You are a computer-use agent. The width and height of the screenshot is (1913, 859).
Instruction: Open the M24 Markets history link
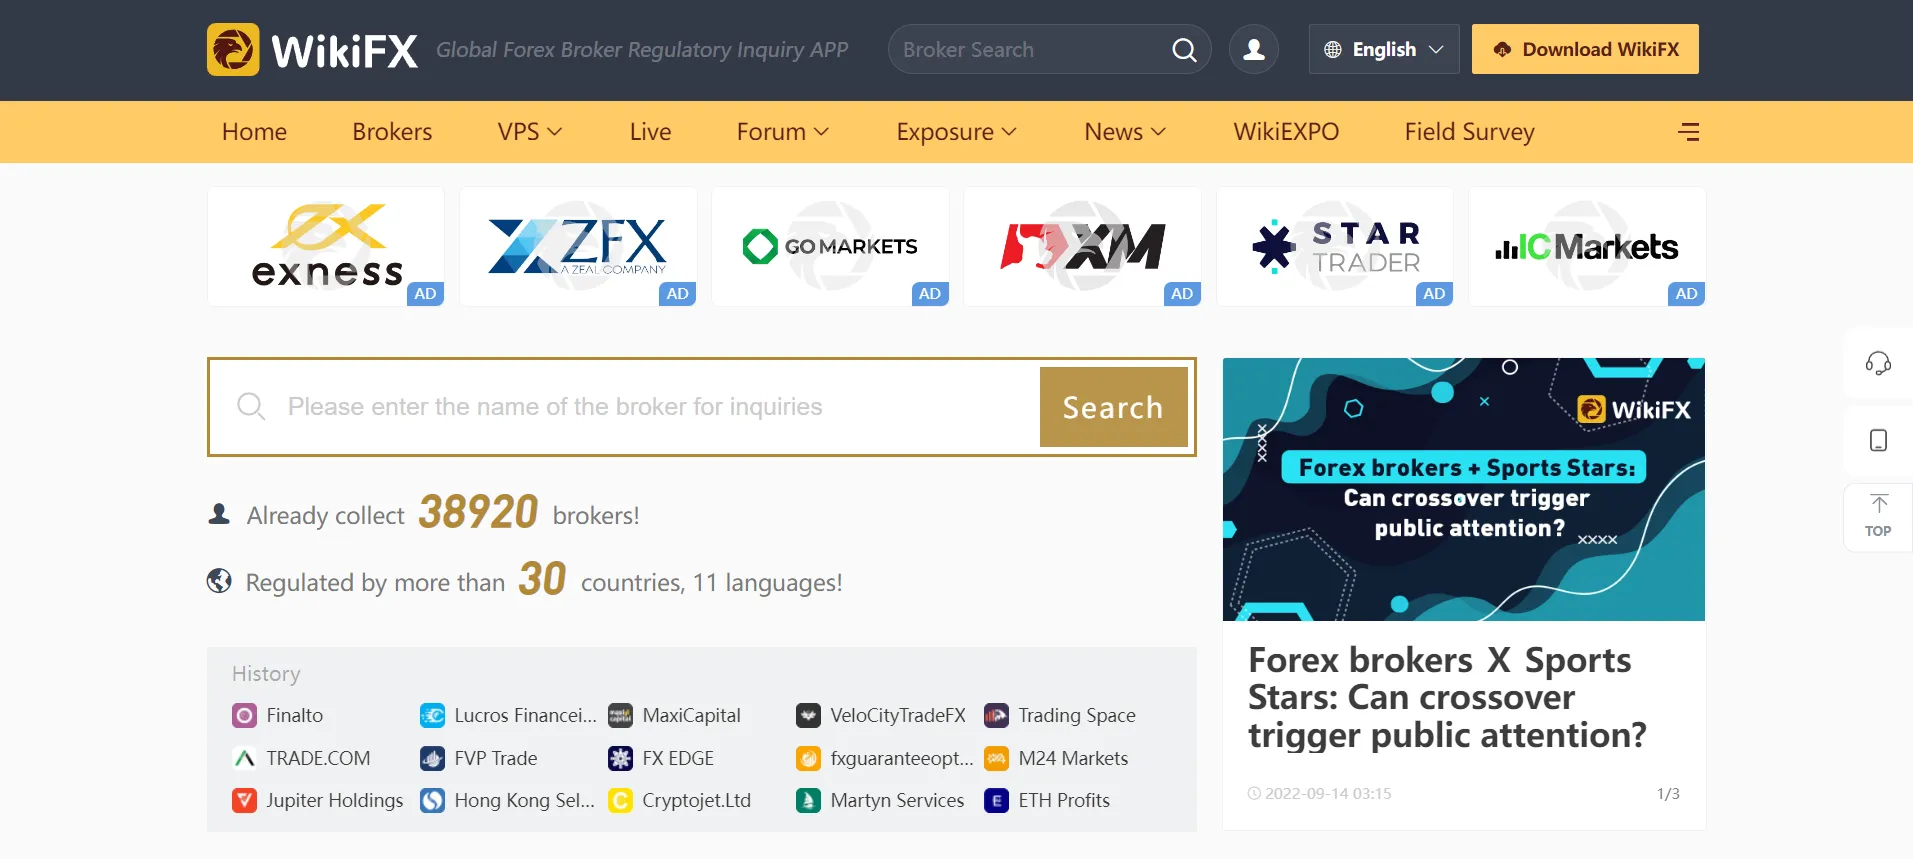click(1073, 759)
